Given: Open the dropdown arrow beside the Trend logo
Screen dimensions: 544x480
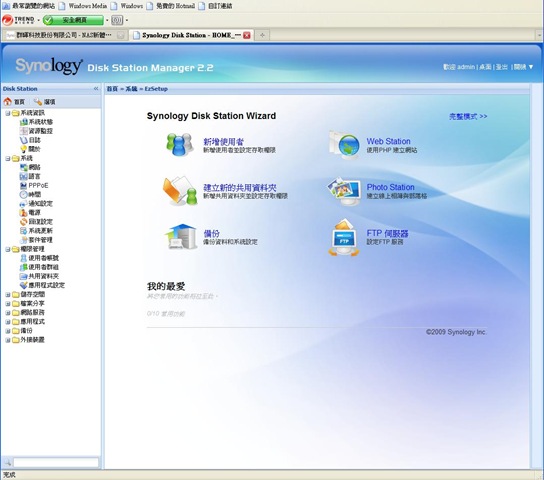Looking at the screenshot, I should coord(38,20).
